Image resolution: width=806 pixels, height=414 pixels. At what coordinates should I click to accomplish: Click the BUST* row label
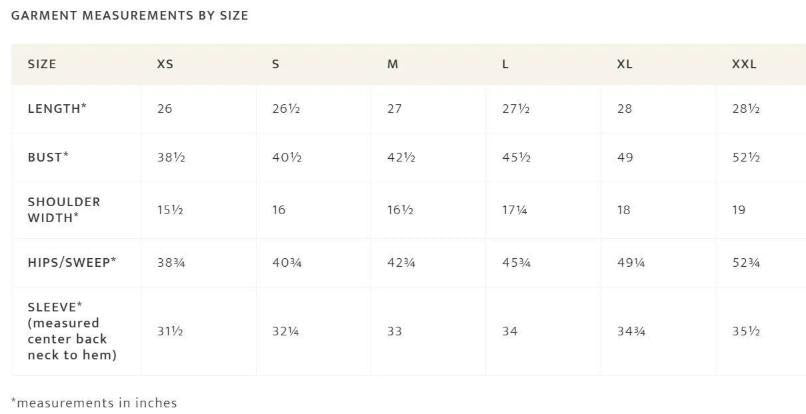click(48, 157)
